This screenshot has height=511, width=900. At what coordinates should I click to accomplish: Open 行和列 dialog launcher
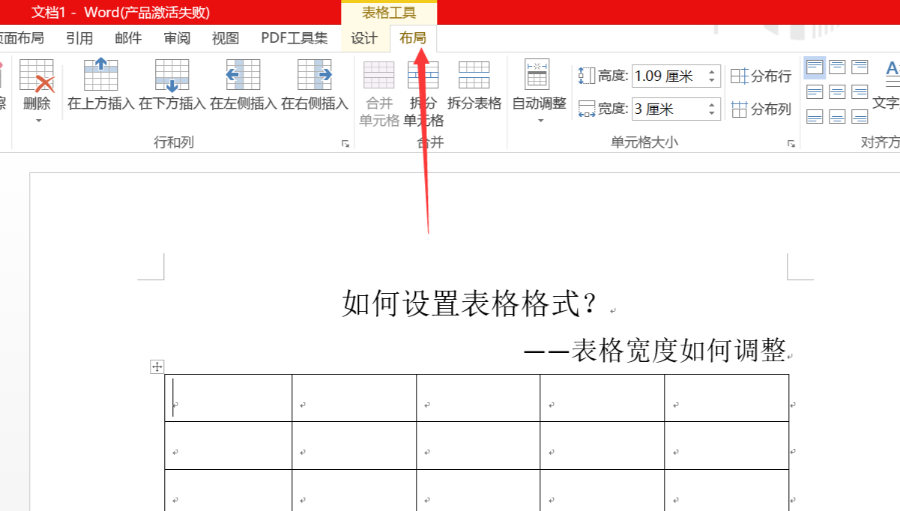[346, 144]
